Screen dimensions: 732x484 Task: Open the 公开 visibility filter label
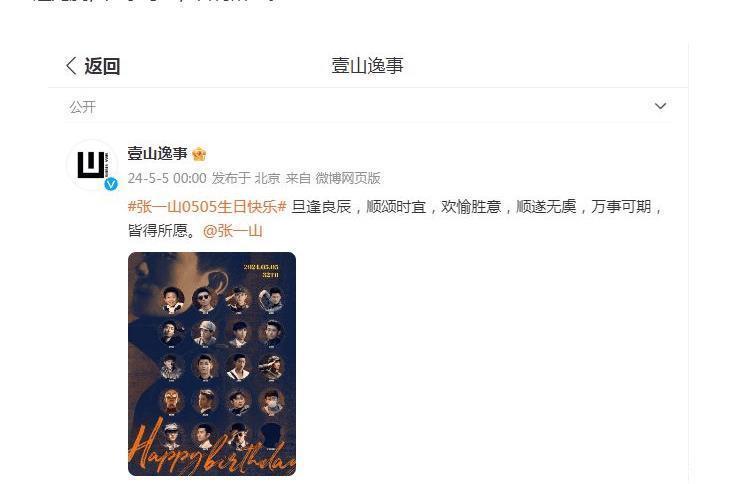pos(83,107)
